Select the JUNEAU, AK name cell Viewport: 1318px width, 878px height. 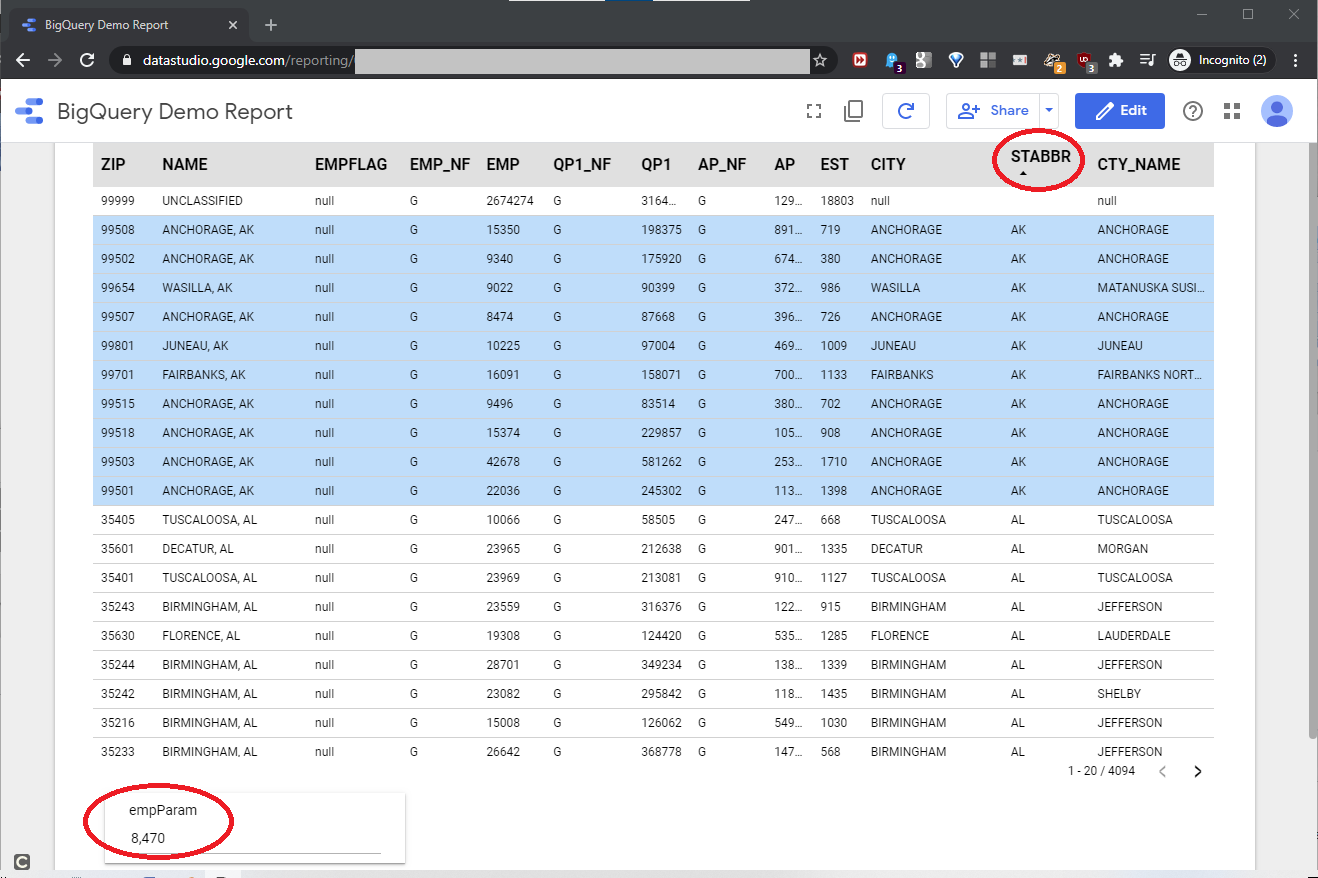coord(195,346)
